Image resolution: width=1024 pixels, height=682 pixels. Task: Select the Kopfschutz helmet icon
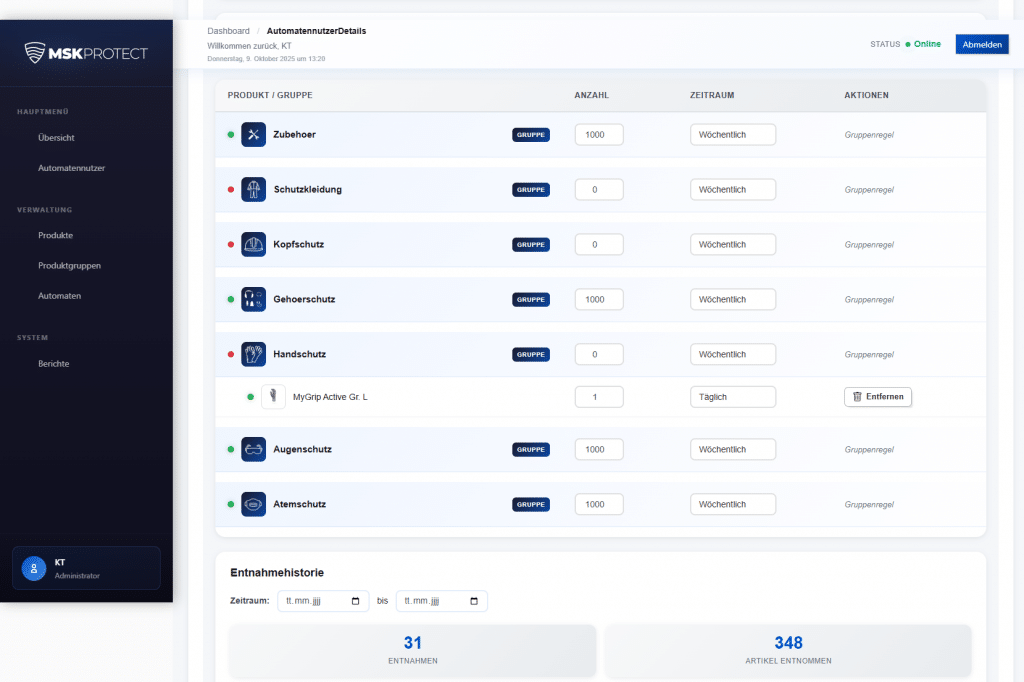coord(253,243)
